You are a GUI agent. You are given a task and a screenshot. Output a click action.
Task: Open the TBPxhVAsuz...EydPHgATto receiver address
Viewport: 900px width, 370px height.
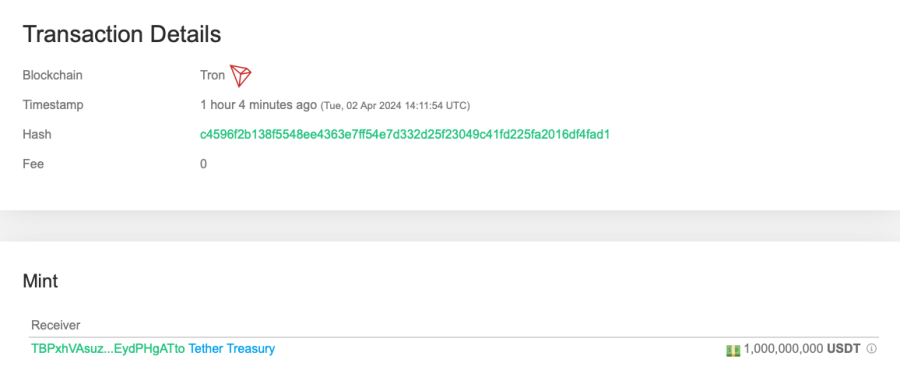coord(108,349)
